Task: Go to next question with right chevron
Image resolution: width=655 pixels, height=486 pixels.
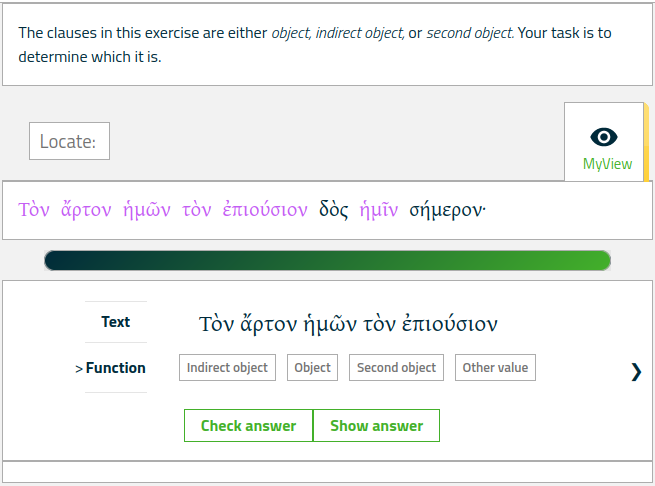Action: pyautogui.click(x=636, y=371)
